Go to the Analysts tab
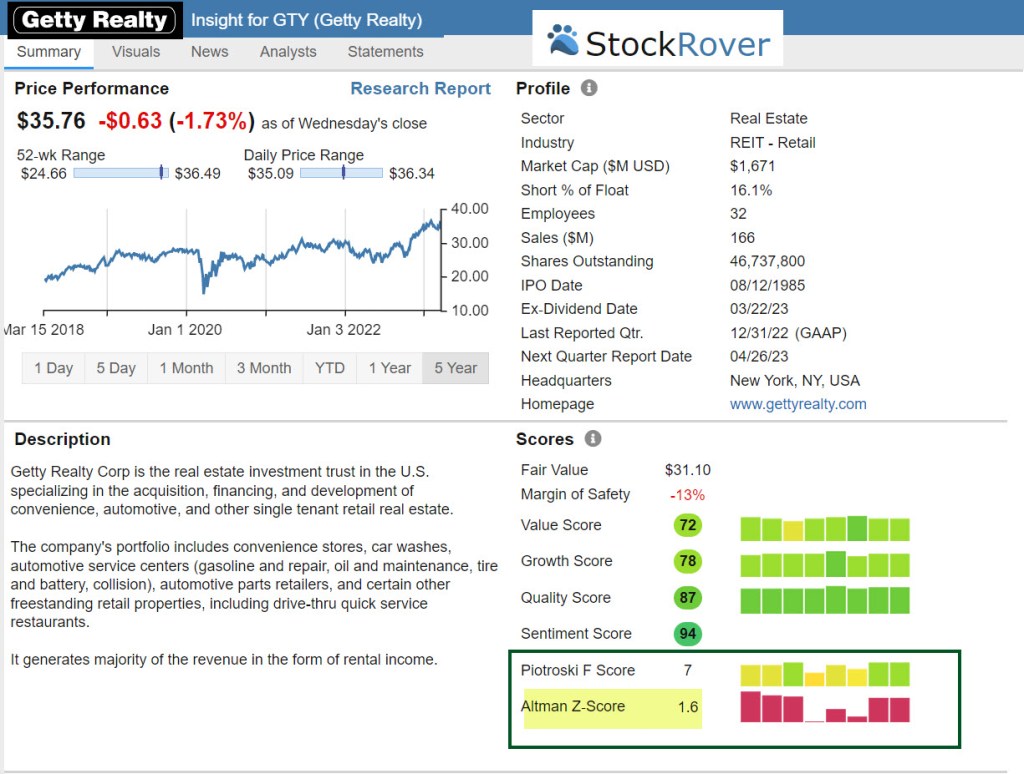Image resolution: width=1024 pixels, height=774 pixels. coord(288,52)
